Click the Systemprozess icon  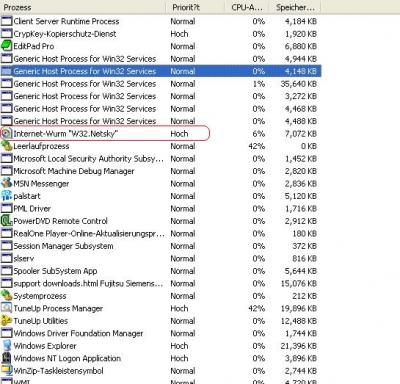tap(6, 296)
